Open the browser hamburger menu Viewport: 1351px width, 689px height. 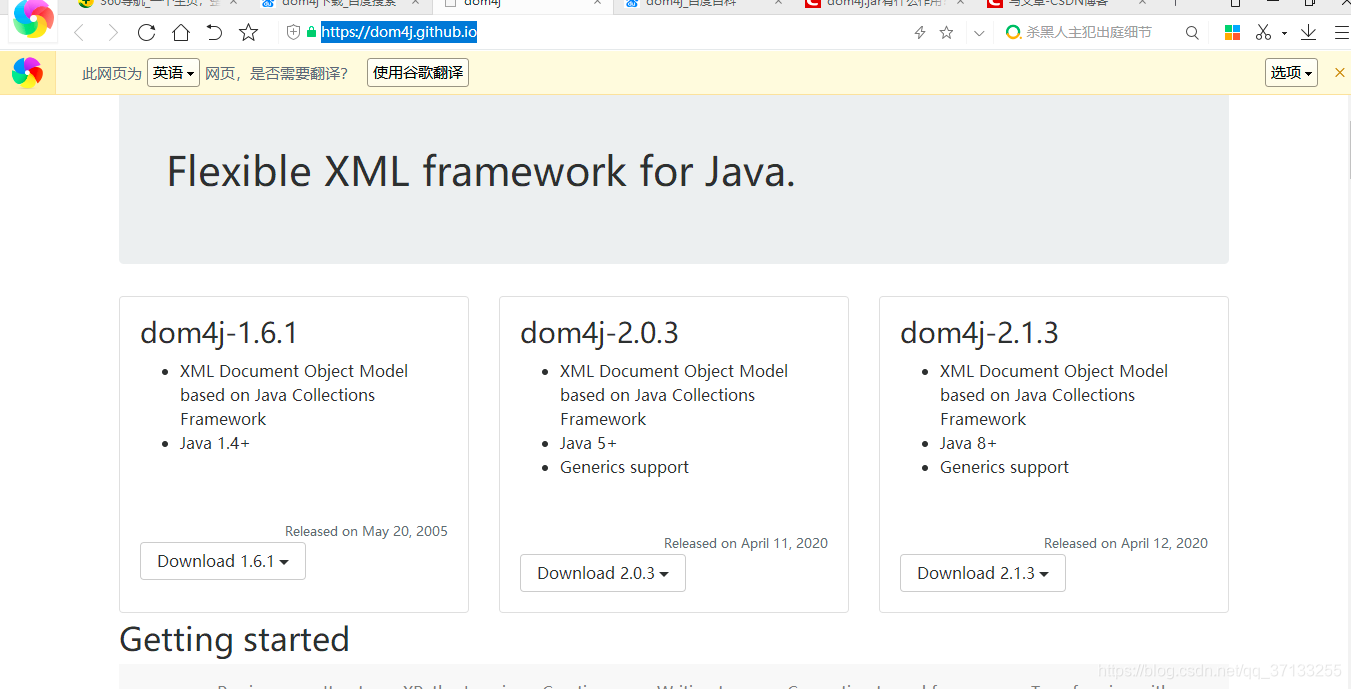pos(1341,33)
